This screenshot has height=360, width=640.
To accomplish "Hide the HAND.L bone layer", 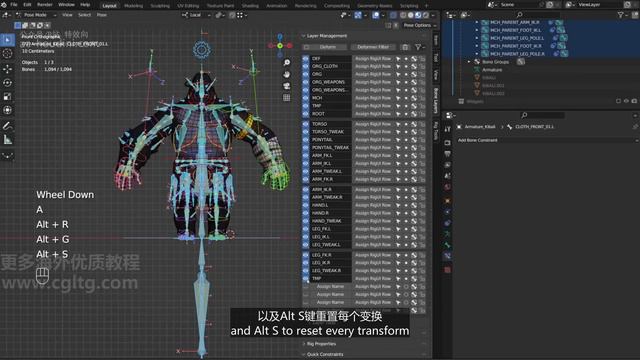I will (x=306, y=205).
